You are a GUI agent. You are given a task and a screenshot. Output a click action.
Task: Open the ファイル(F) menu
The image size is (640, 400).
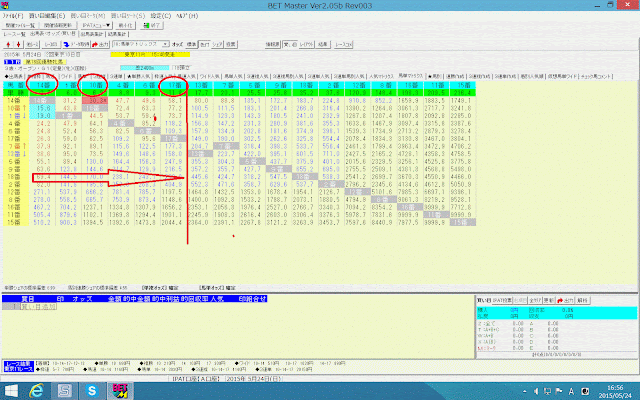point(13,16)
